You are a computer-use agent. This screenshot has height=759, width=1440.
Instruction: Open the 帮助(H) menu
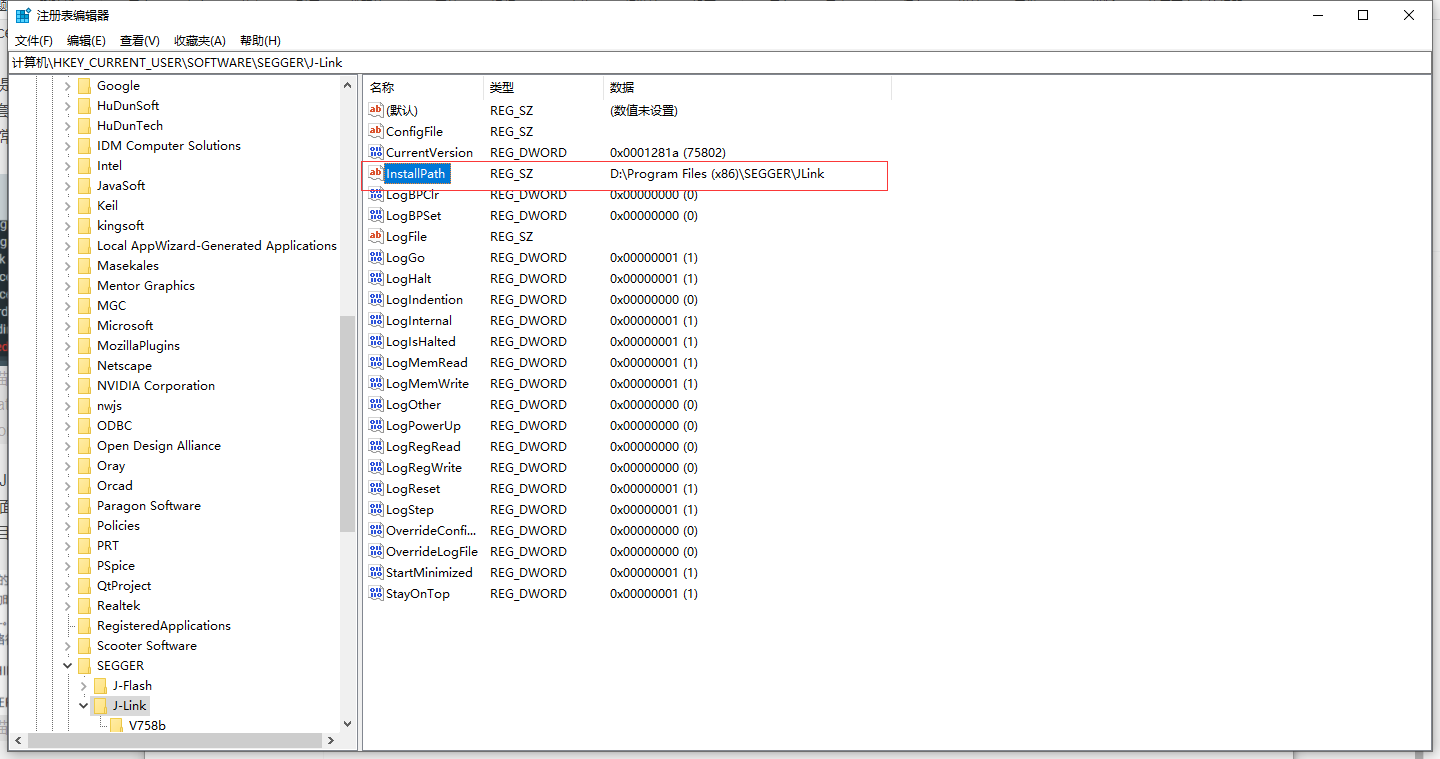click(x=260, y=40)
